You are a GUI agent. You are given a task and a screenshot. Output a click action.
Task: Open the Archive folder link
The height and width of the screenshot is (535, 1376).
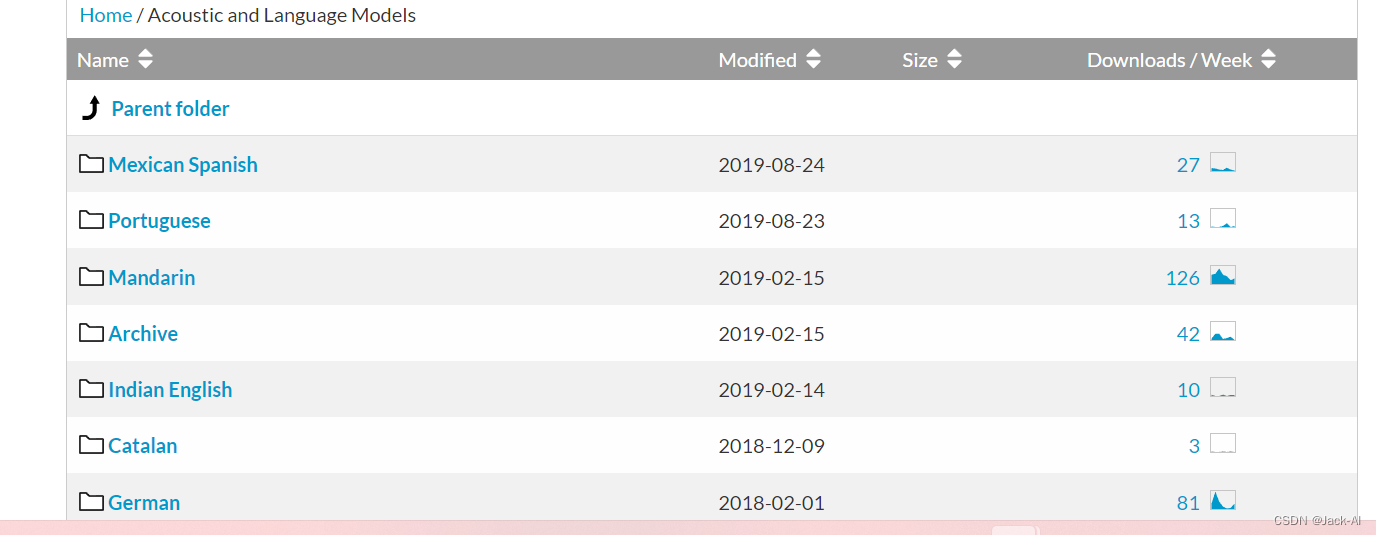click(x=143, y=334)
